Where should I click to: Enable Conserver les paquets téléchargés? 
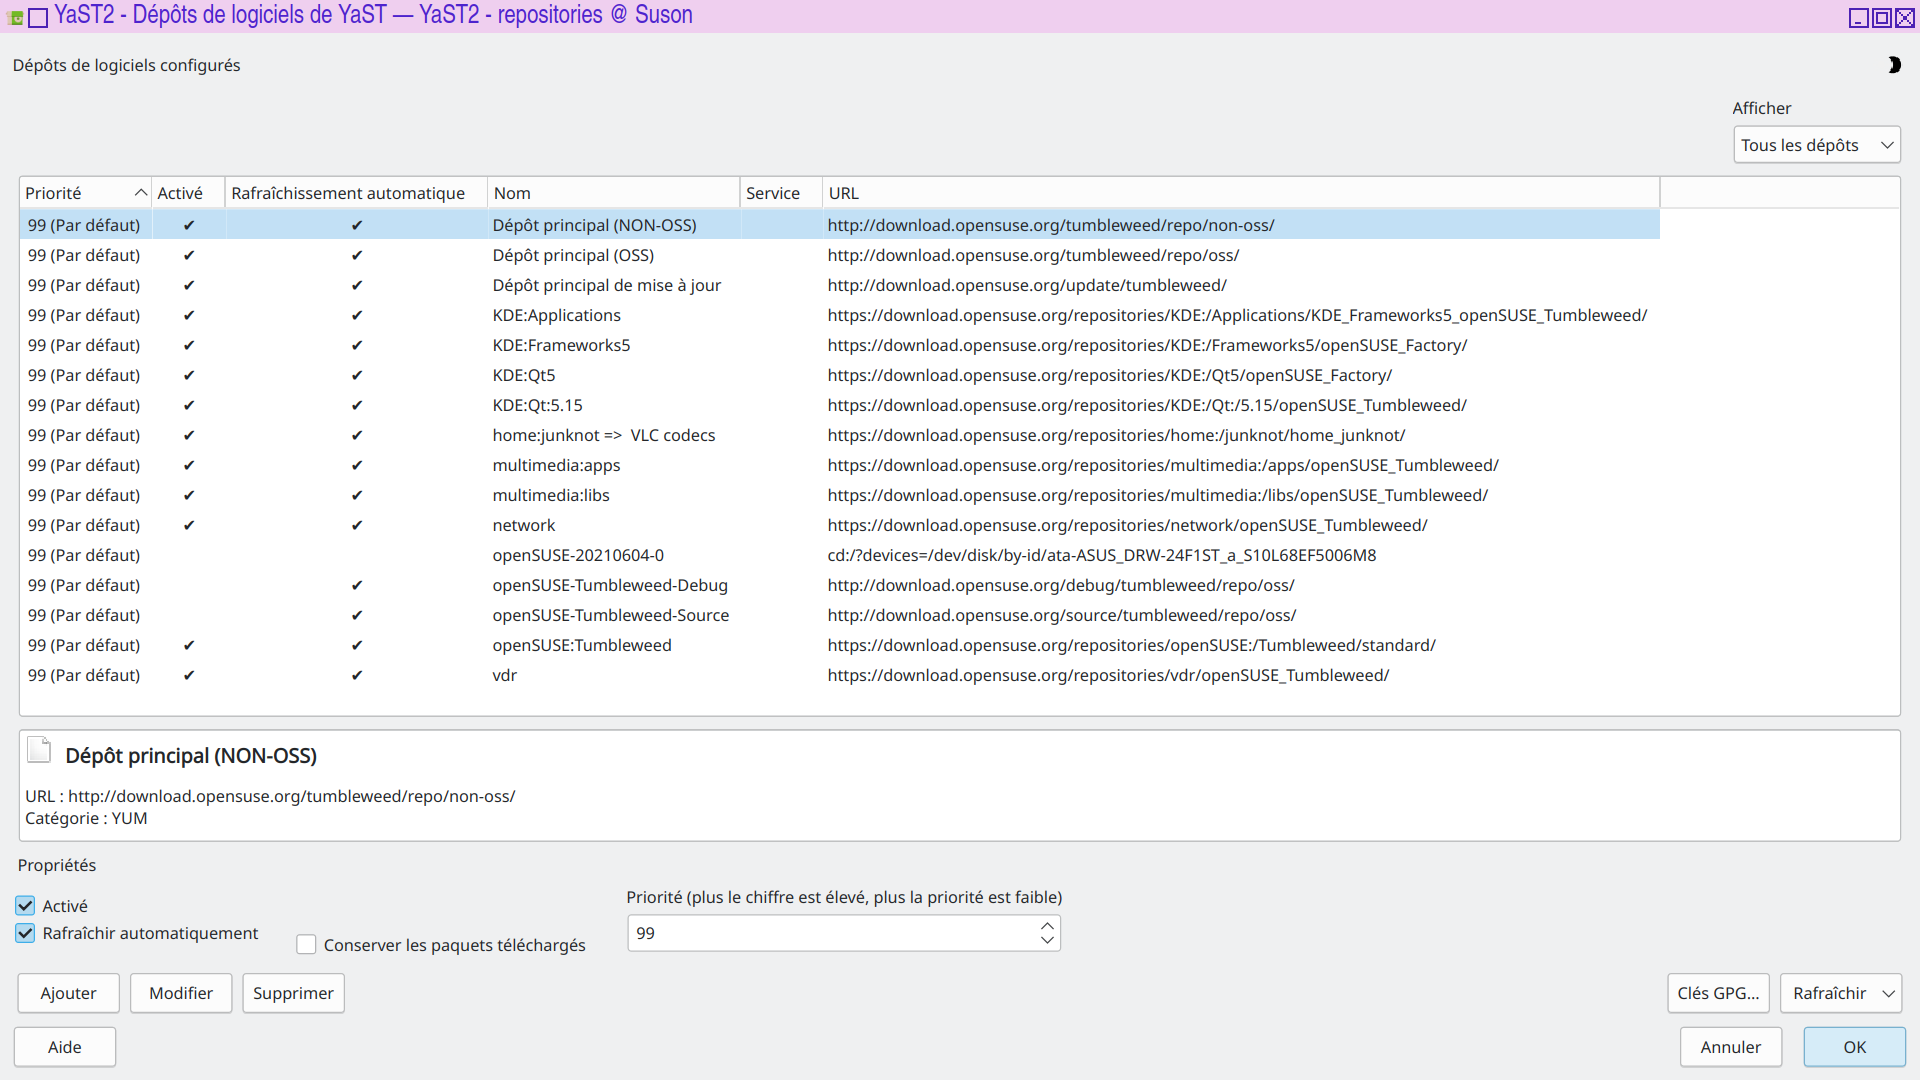(x=307, y=945)
